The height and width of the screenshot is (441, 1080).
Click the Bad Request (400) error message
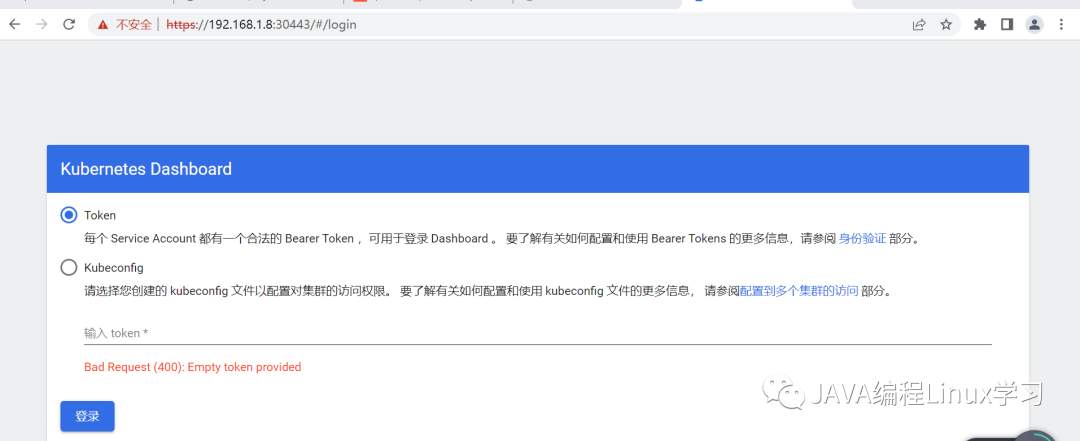[x=193, y=367]
